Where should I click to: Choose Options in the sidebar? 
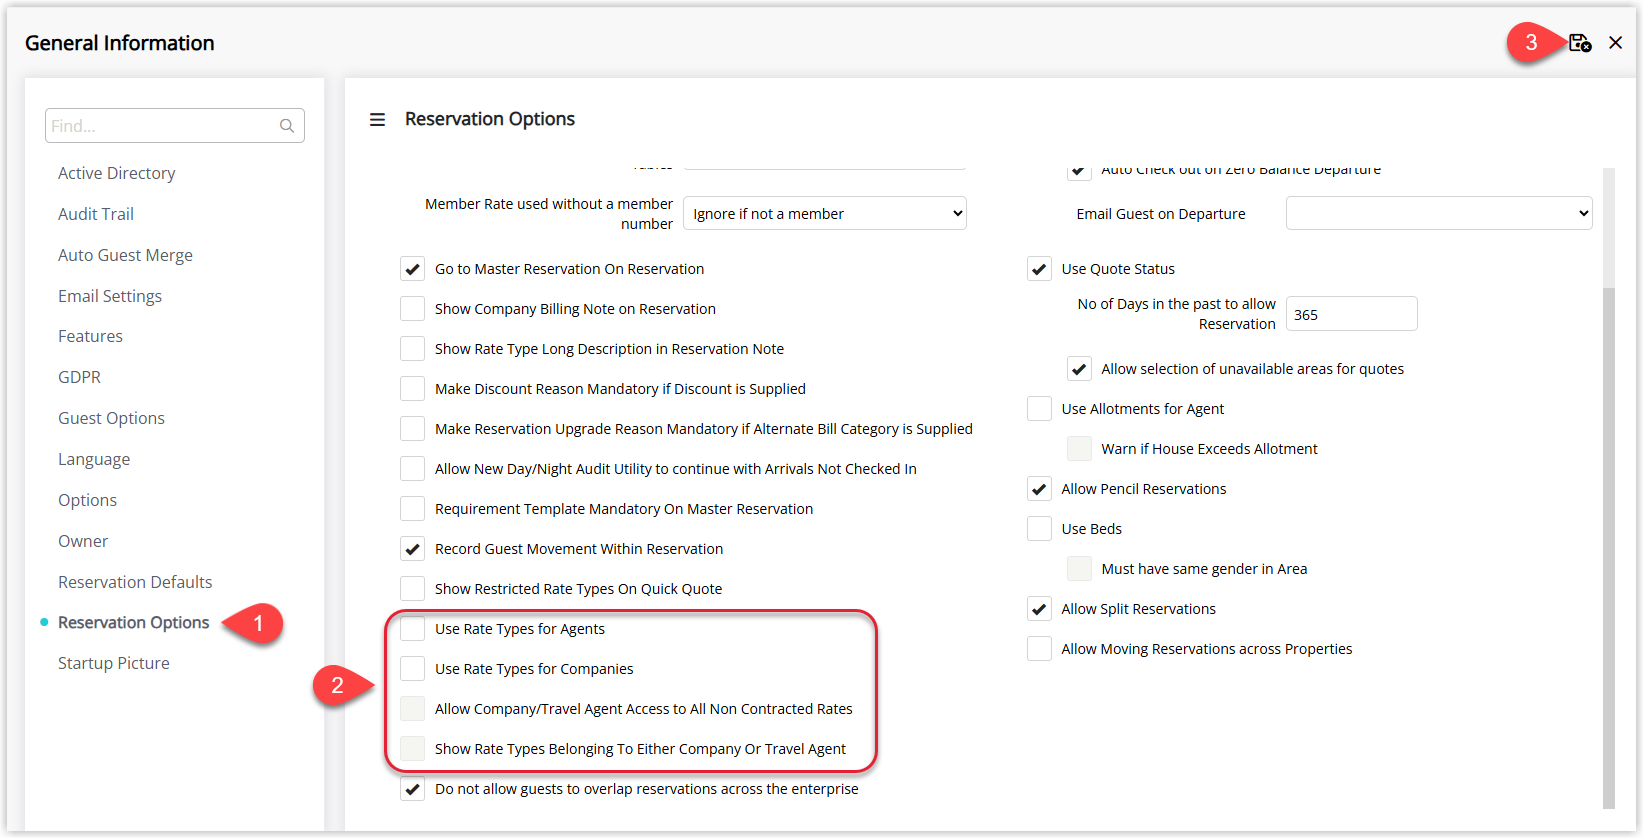coord(87,500)
